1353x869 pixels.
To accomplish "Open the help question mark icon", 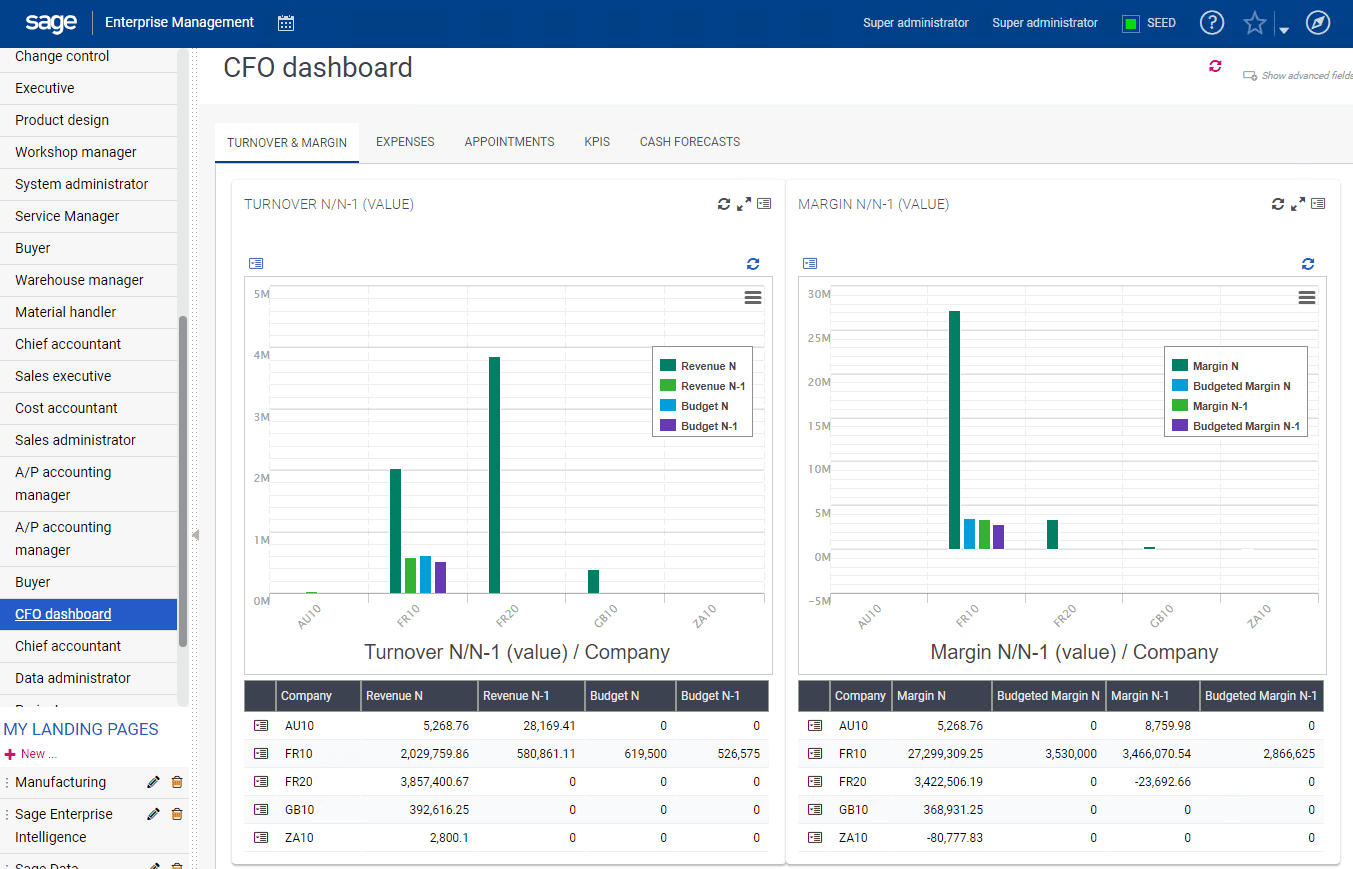I will coord(1212,23).
